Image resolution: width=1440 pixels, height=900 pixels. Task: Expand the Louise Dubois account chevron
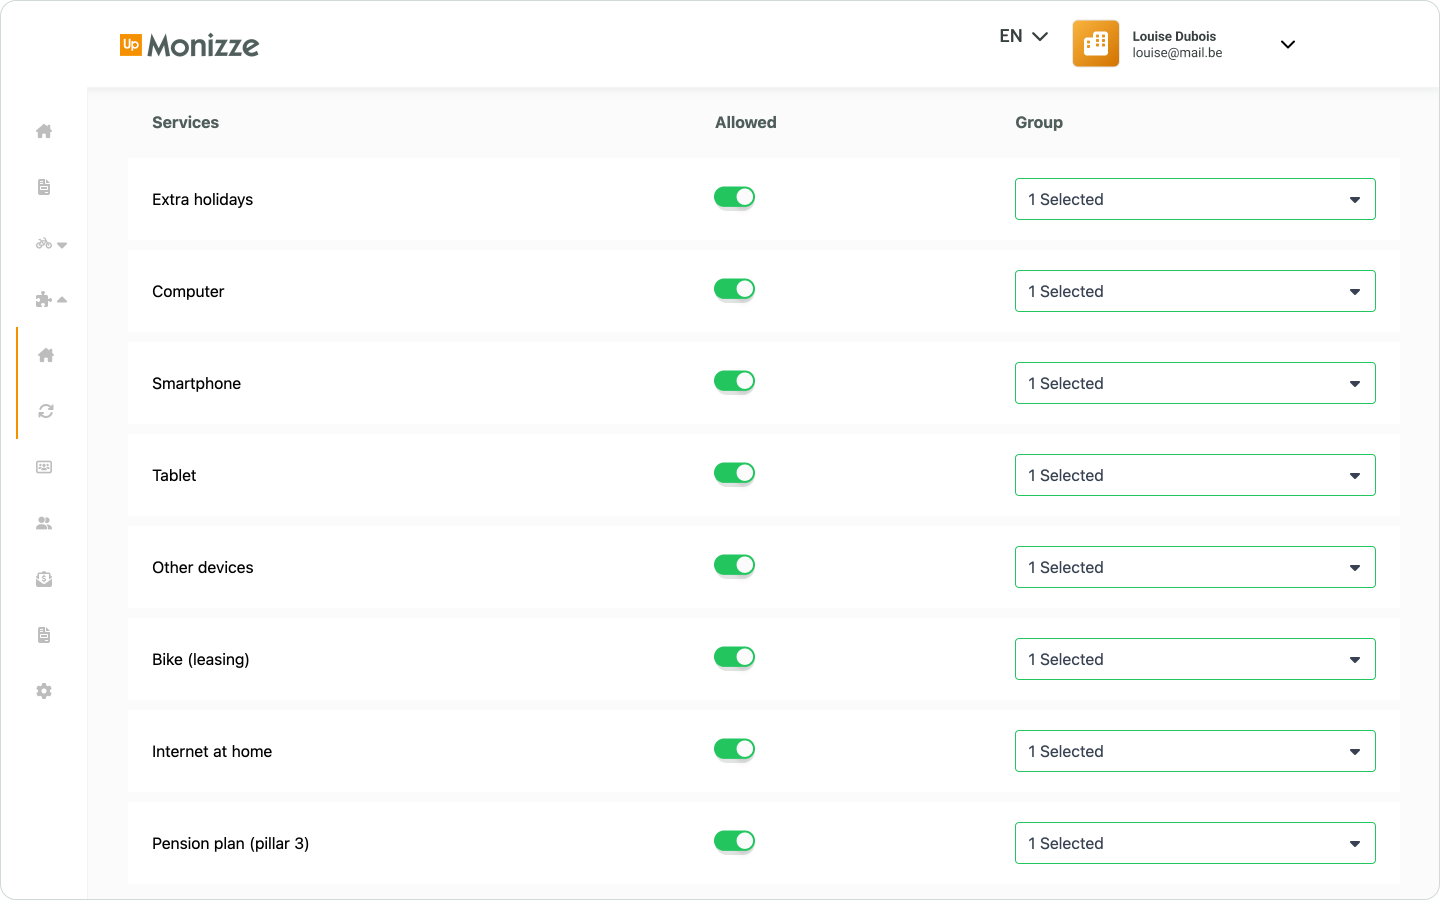1288,44
